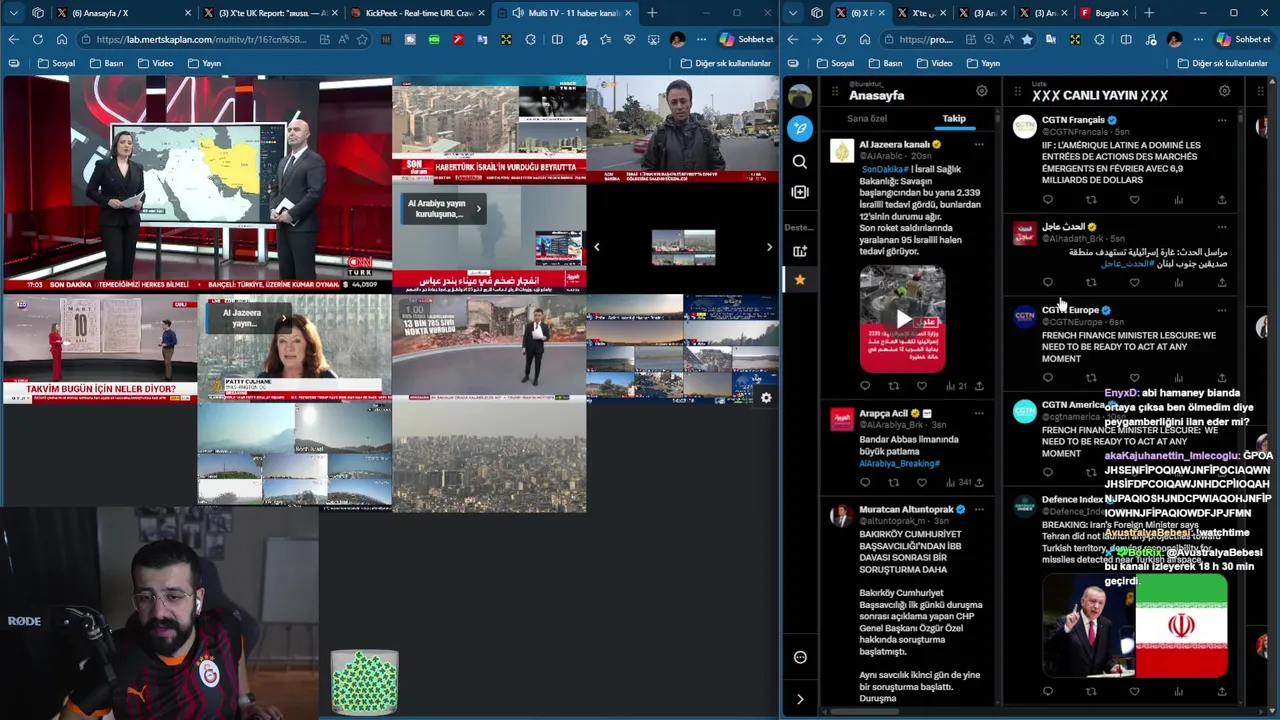Image resolution: width=1280 pixels, height=720 pixels.
Task: Go to home page in left browser
Action: point(61,39)
